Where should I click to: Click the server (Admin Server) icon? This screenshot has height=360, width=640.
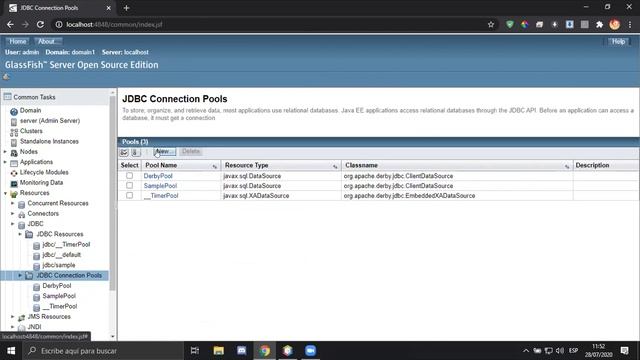click(14, 122)
